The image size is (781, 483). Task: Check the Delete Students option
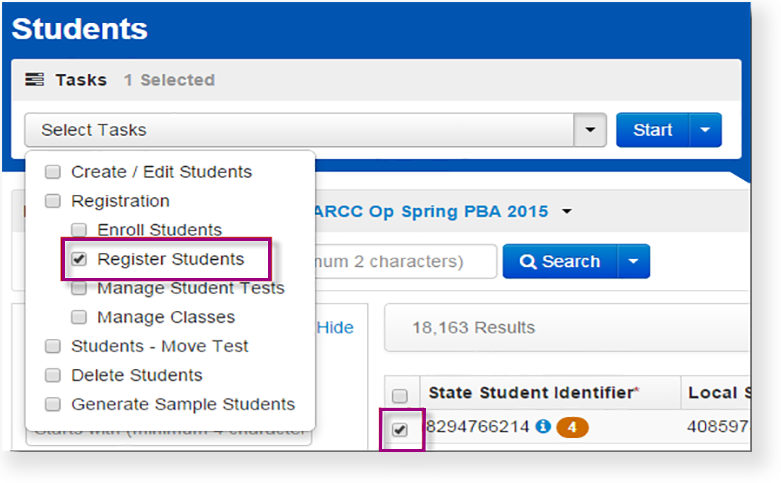tap(53, 376)
